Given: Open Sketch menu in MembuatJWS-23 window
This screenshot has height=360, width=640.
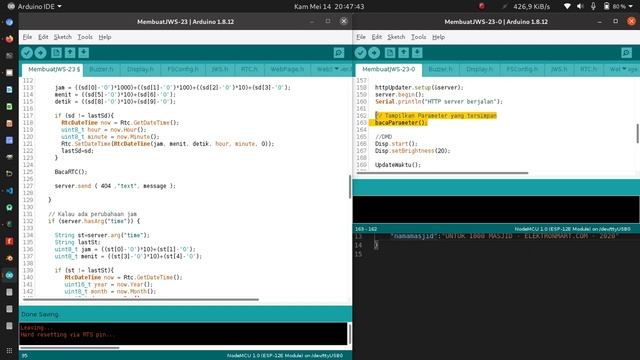Looking at the screenshot, I should coord(62,37).
